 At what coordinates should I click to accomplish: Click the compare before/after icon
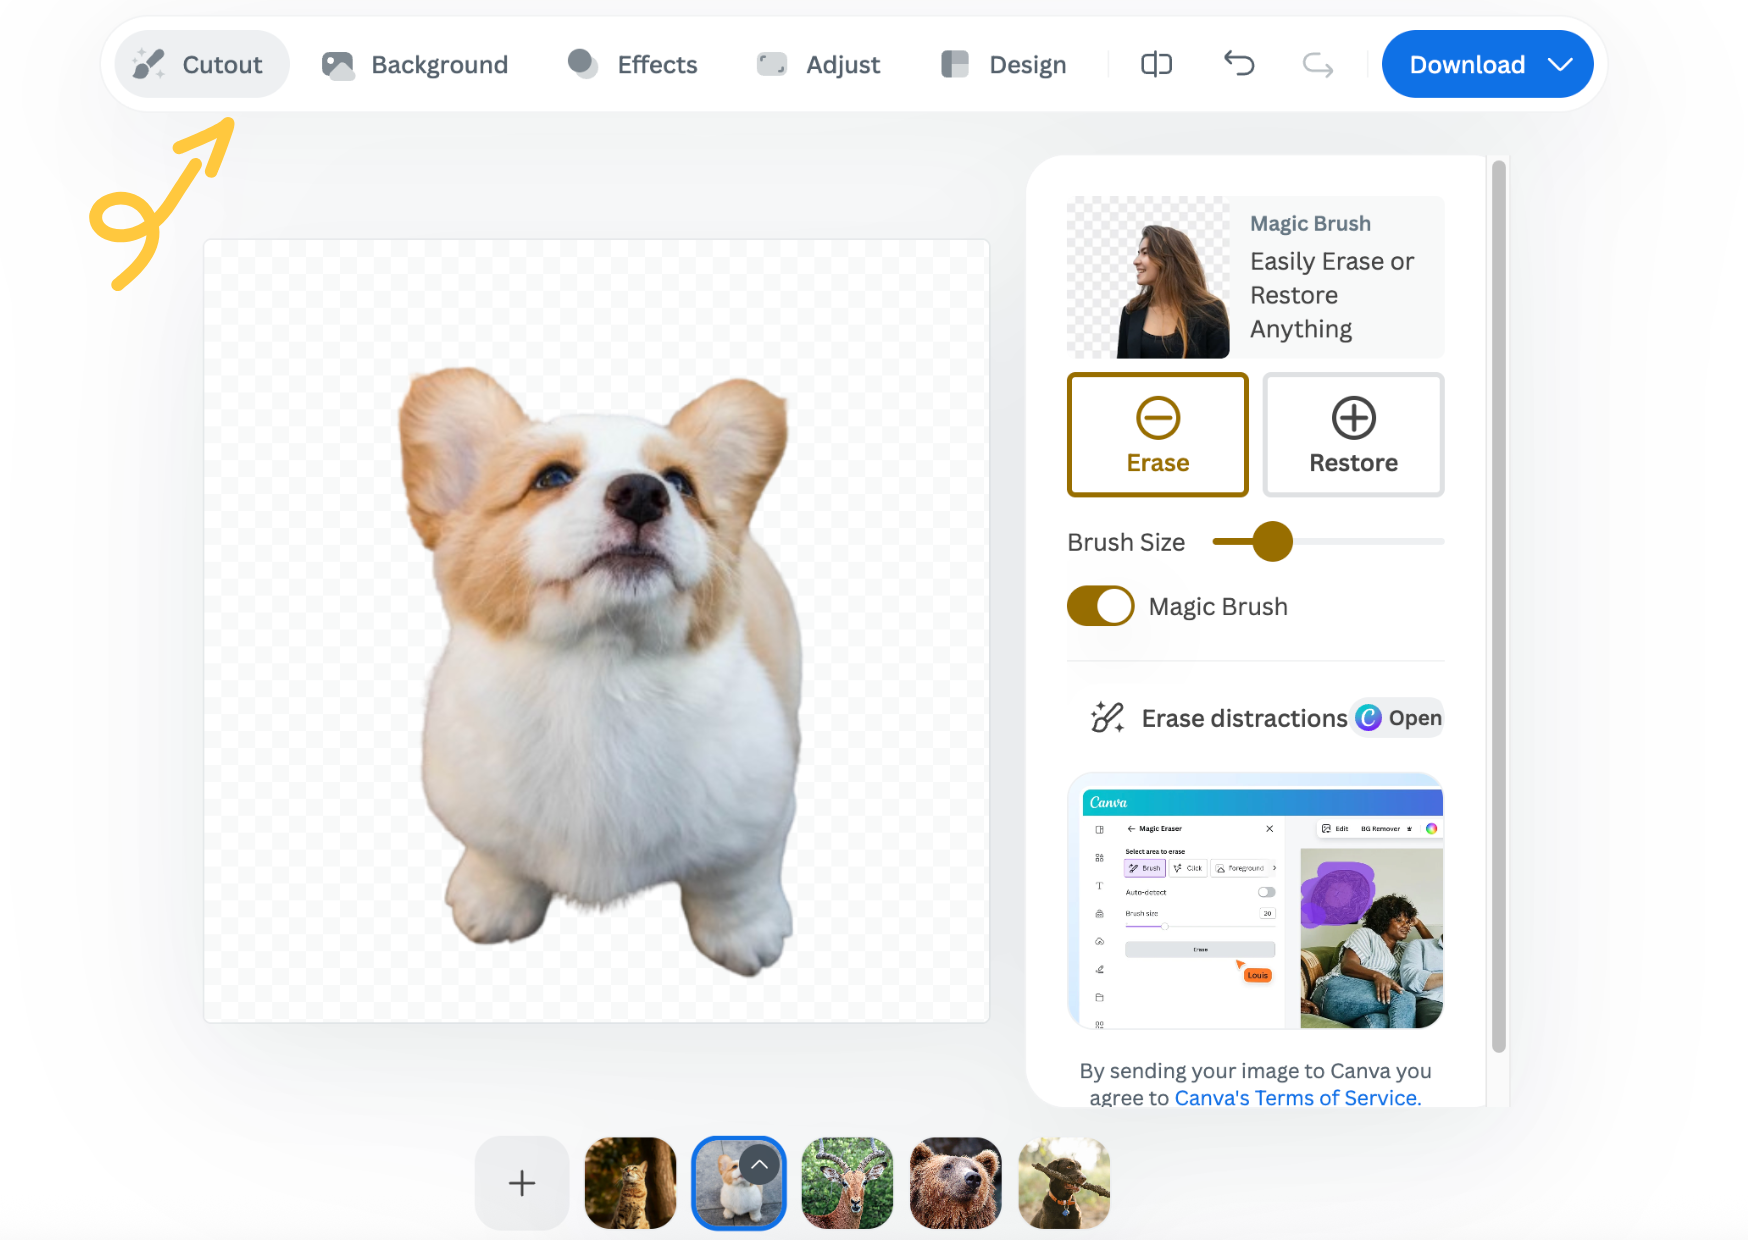(x=1157, y=64)
